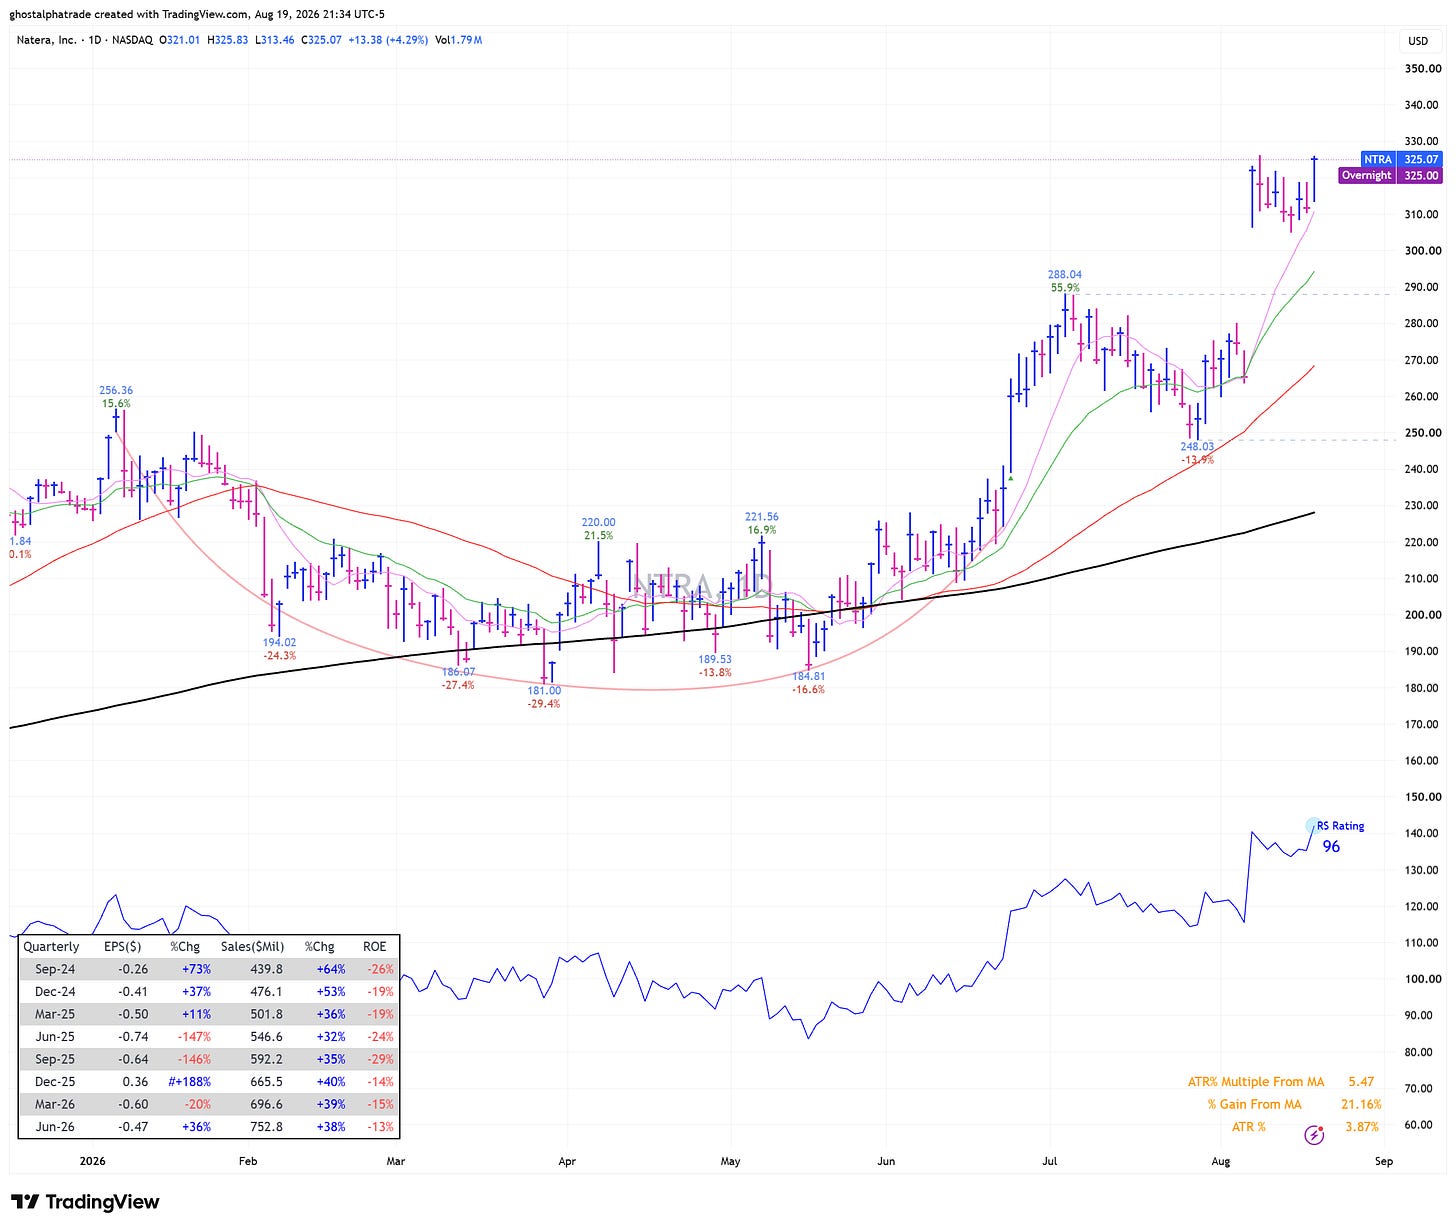
Task: Click the -24.3% decline annotation
Action: tap(279, 656)
